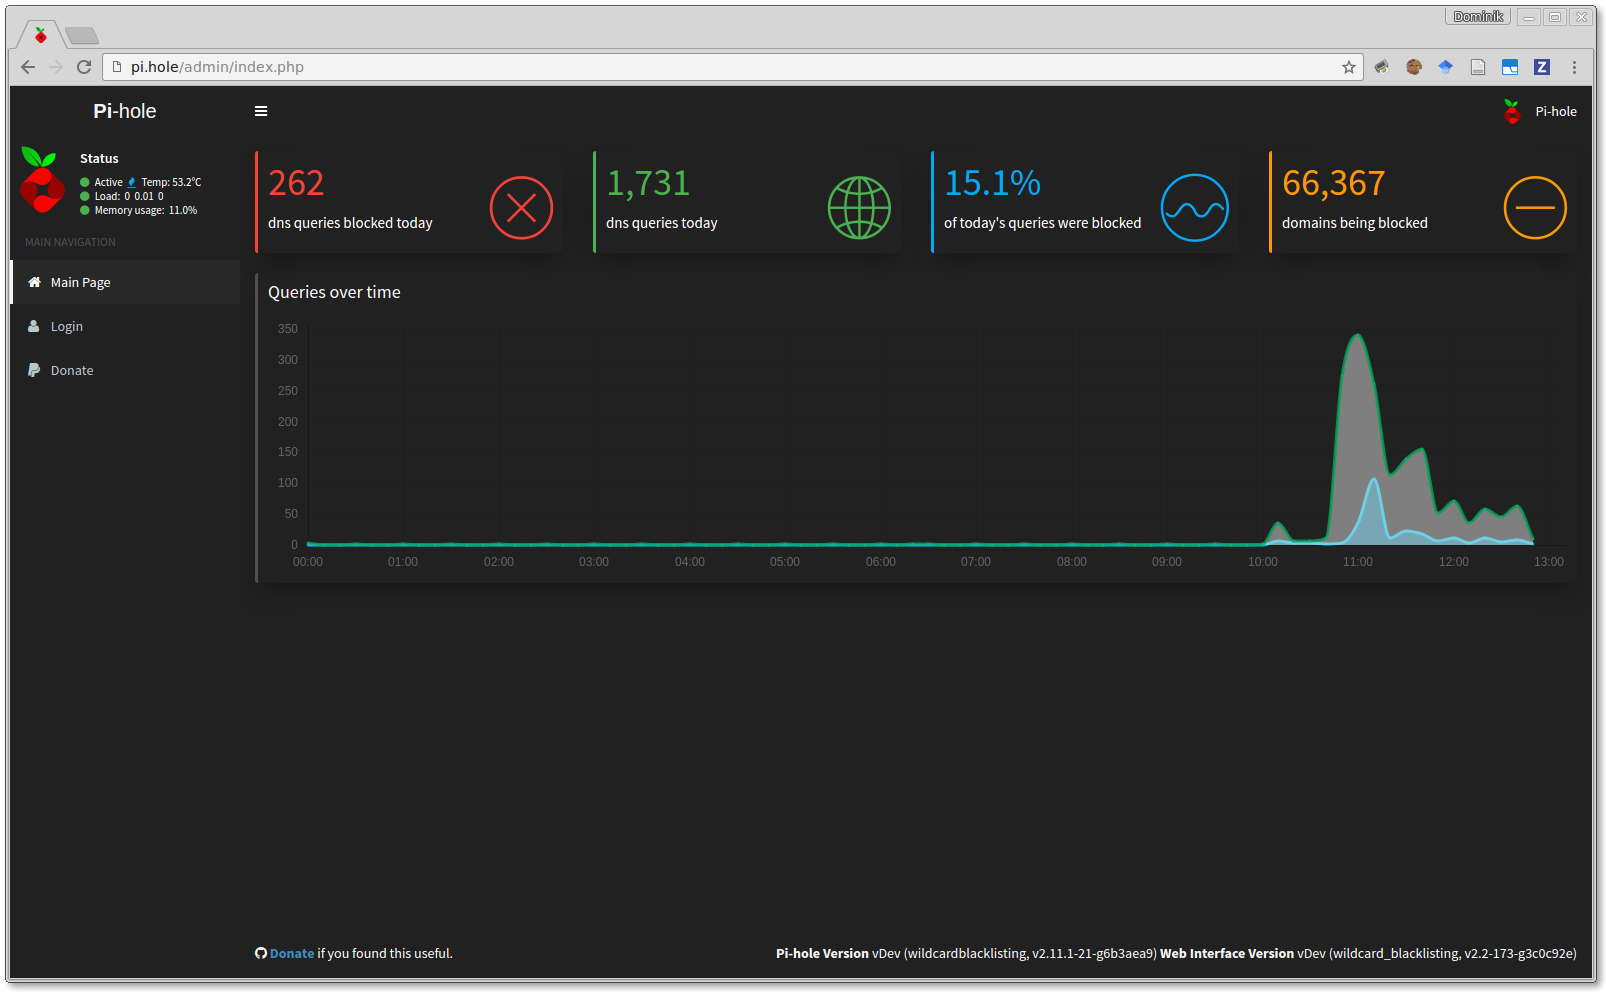Click the Pi-hole title header link
1606x992 pixels.
(125, 111)
